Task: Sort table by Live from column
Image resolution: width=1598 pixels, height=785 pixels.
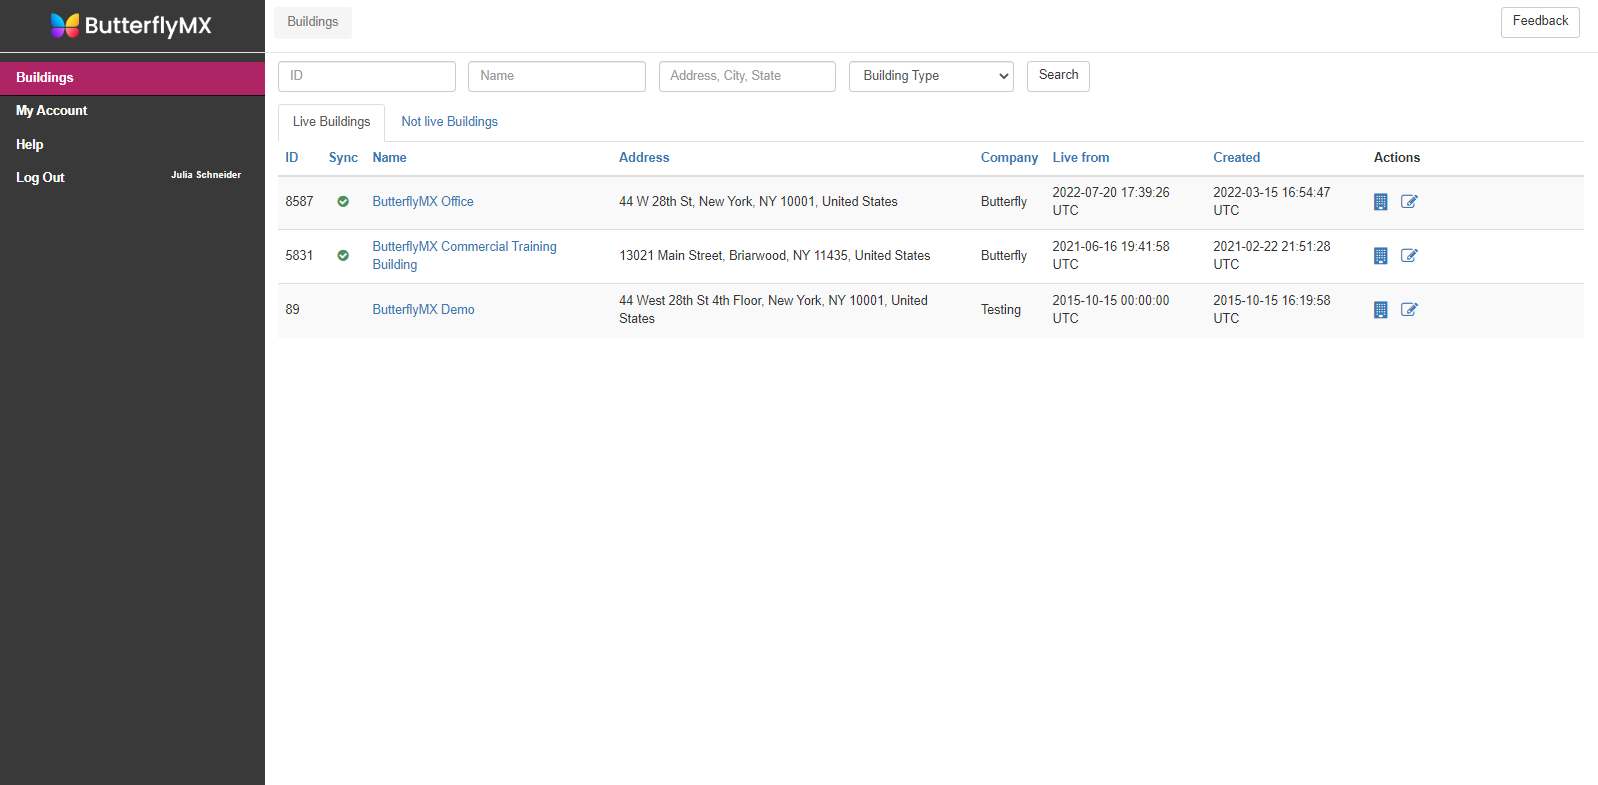Action: click(x=1080, y=158)
